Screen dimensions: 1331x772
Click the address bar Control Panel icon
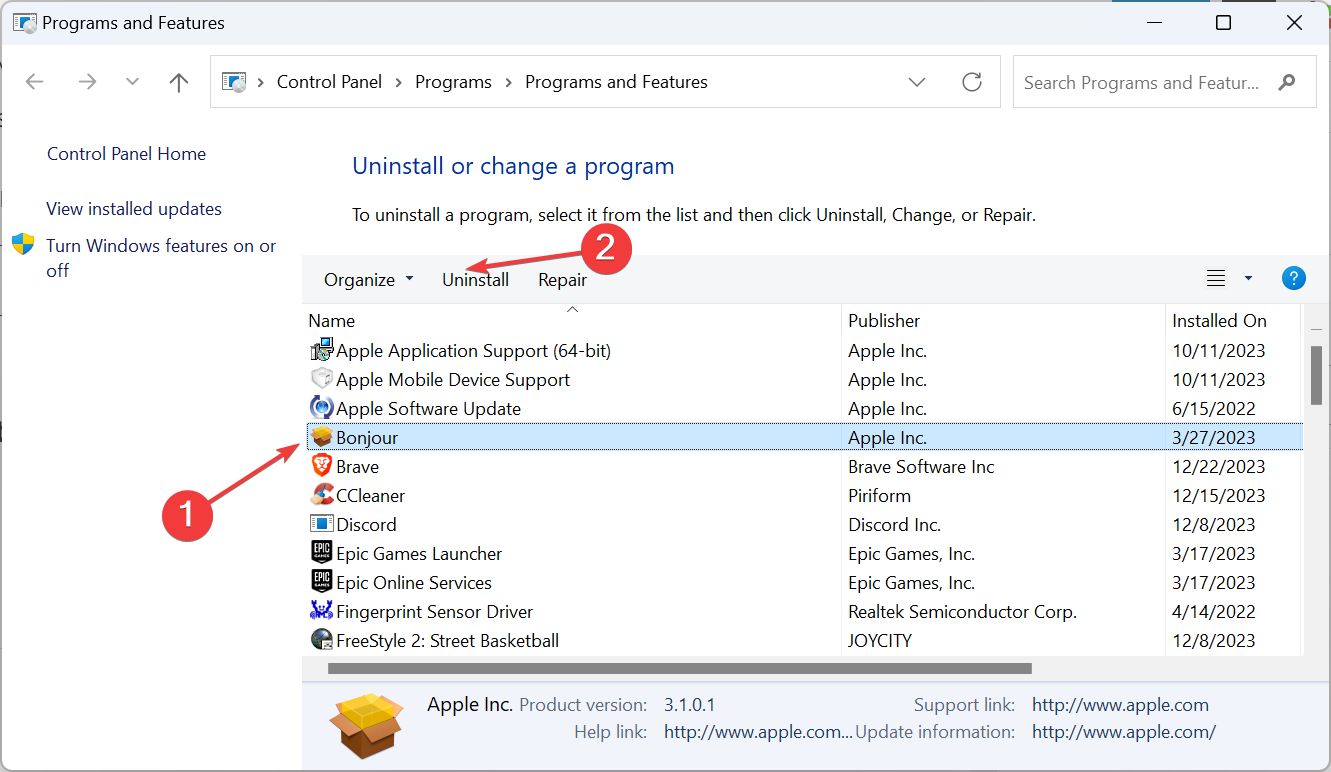pyautogui.click(x=234, y=82)
